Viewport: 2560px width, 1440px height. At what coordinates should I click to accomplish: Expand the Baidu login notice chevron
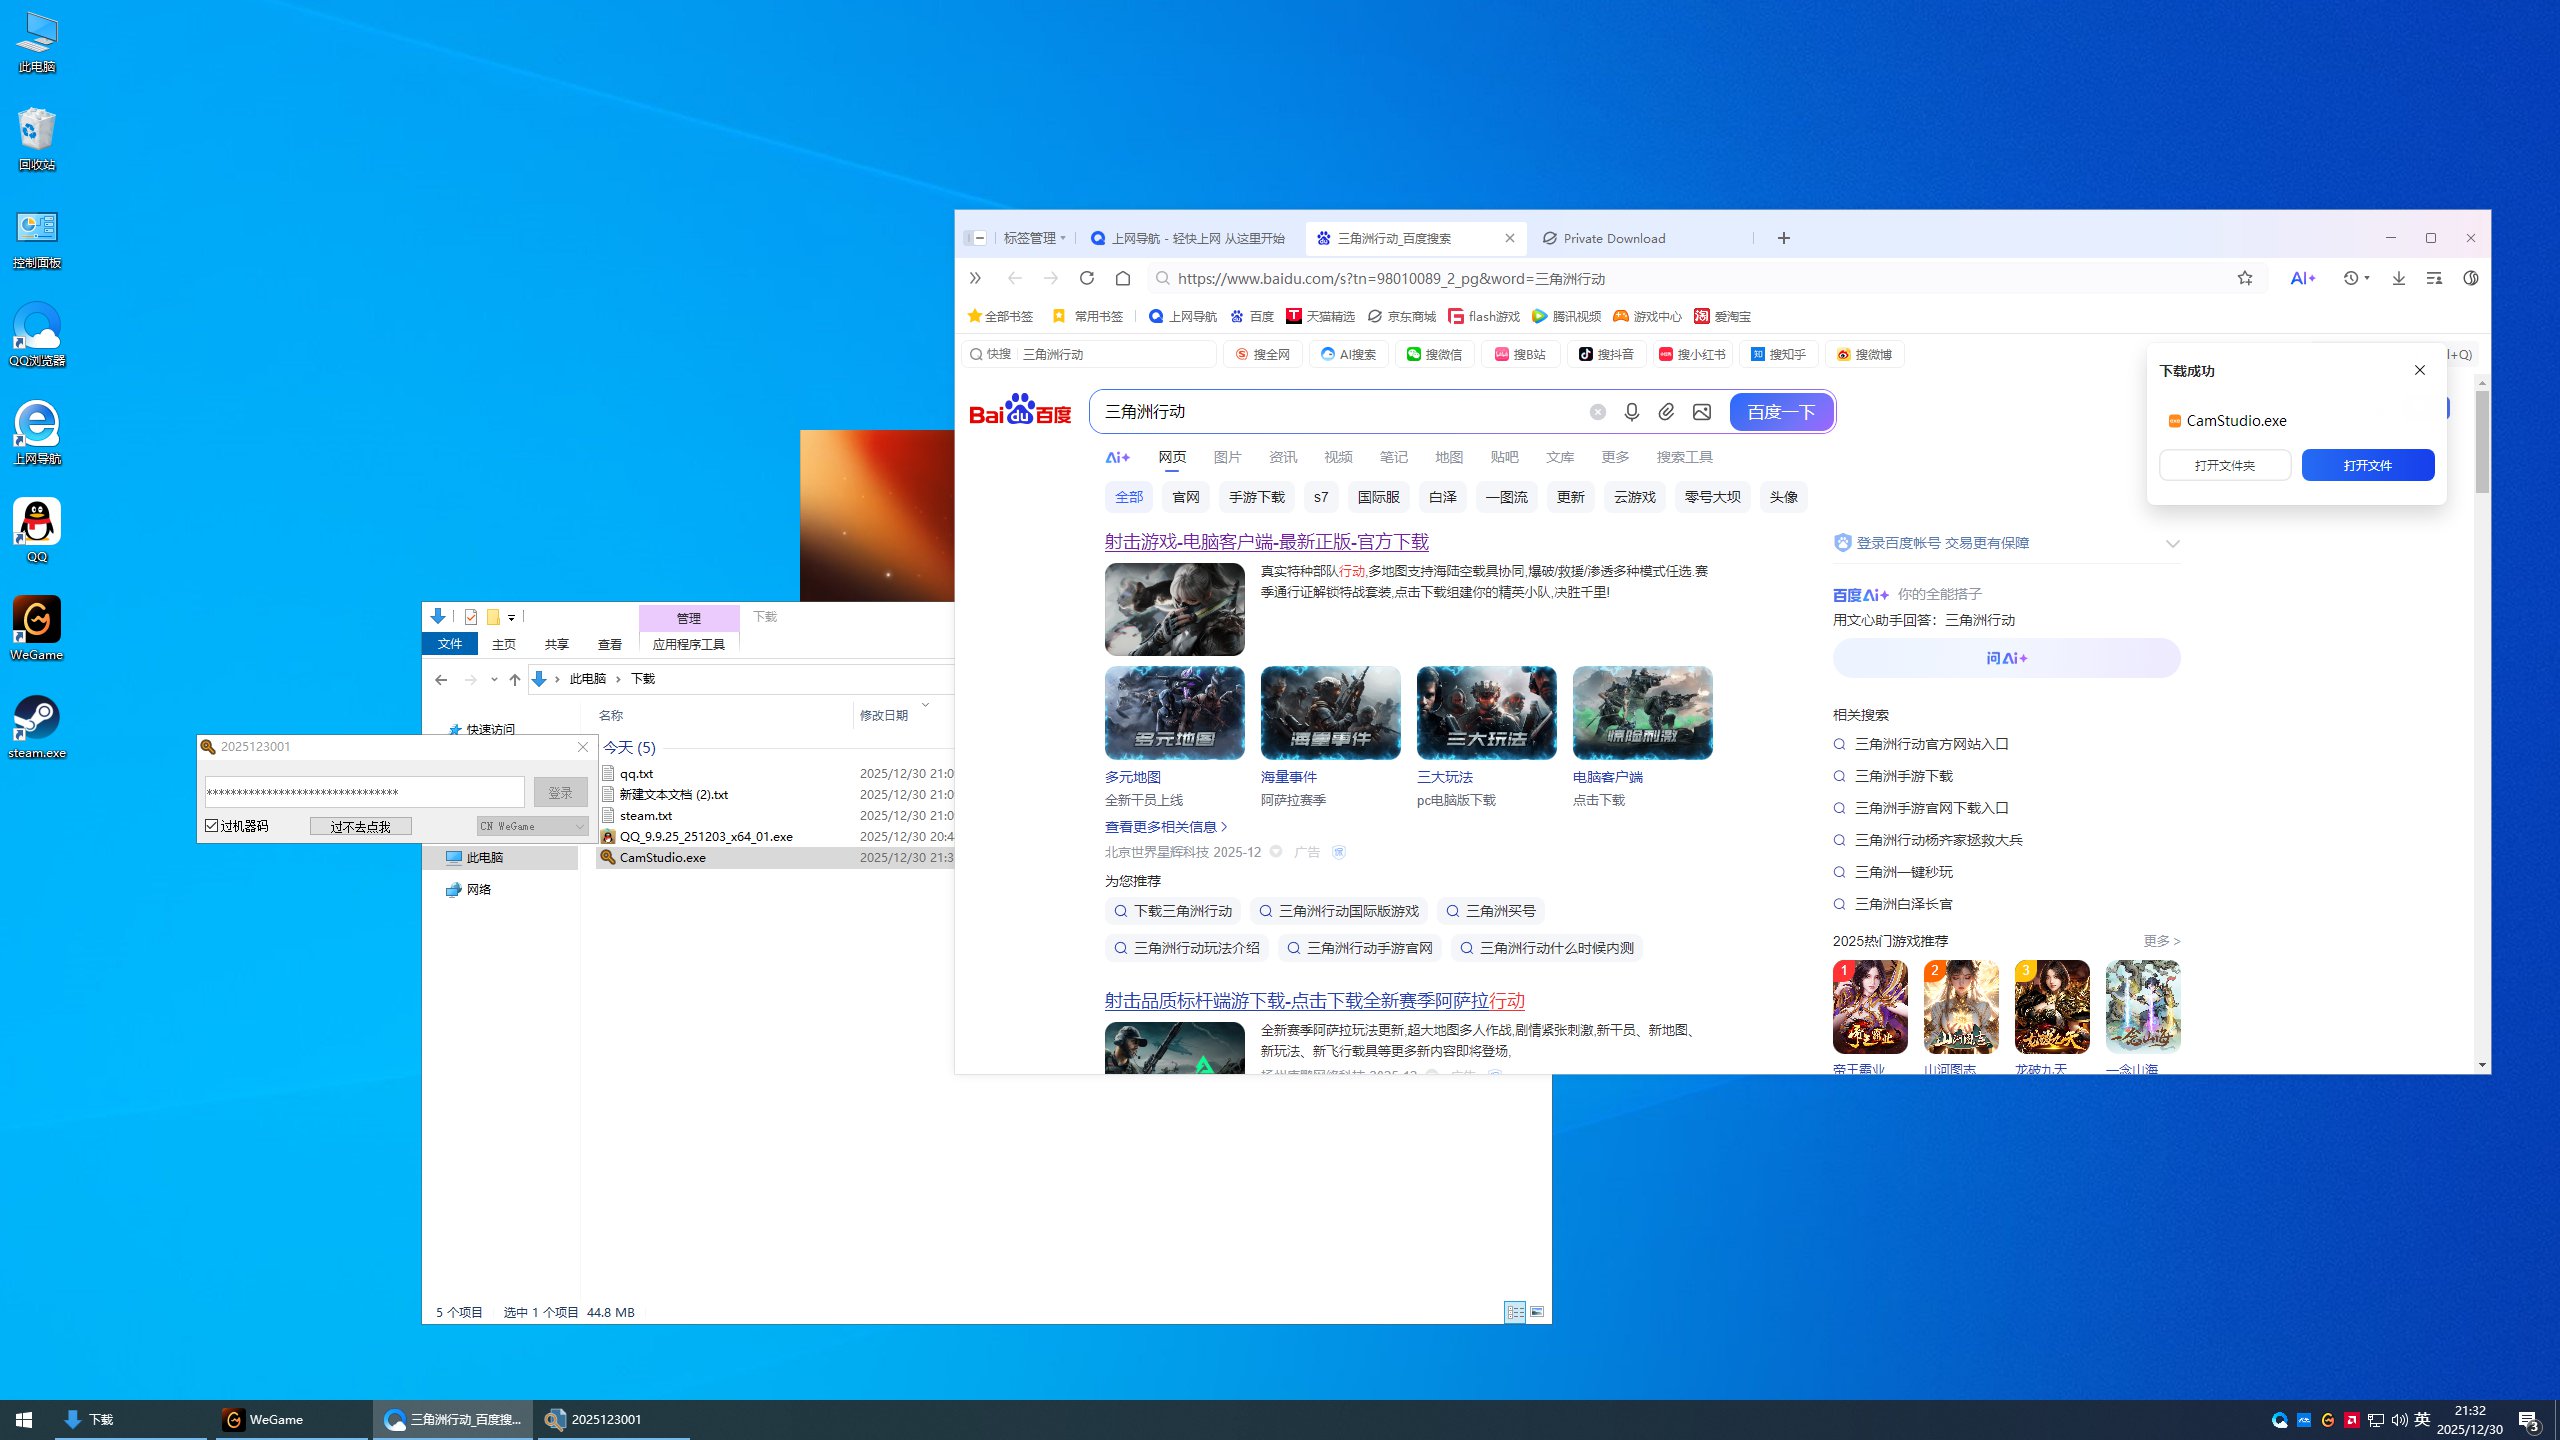[x=2172, y=544]
